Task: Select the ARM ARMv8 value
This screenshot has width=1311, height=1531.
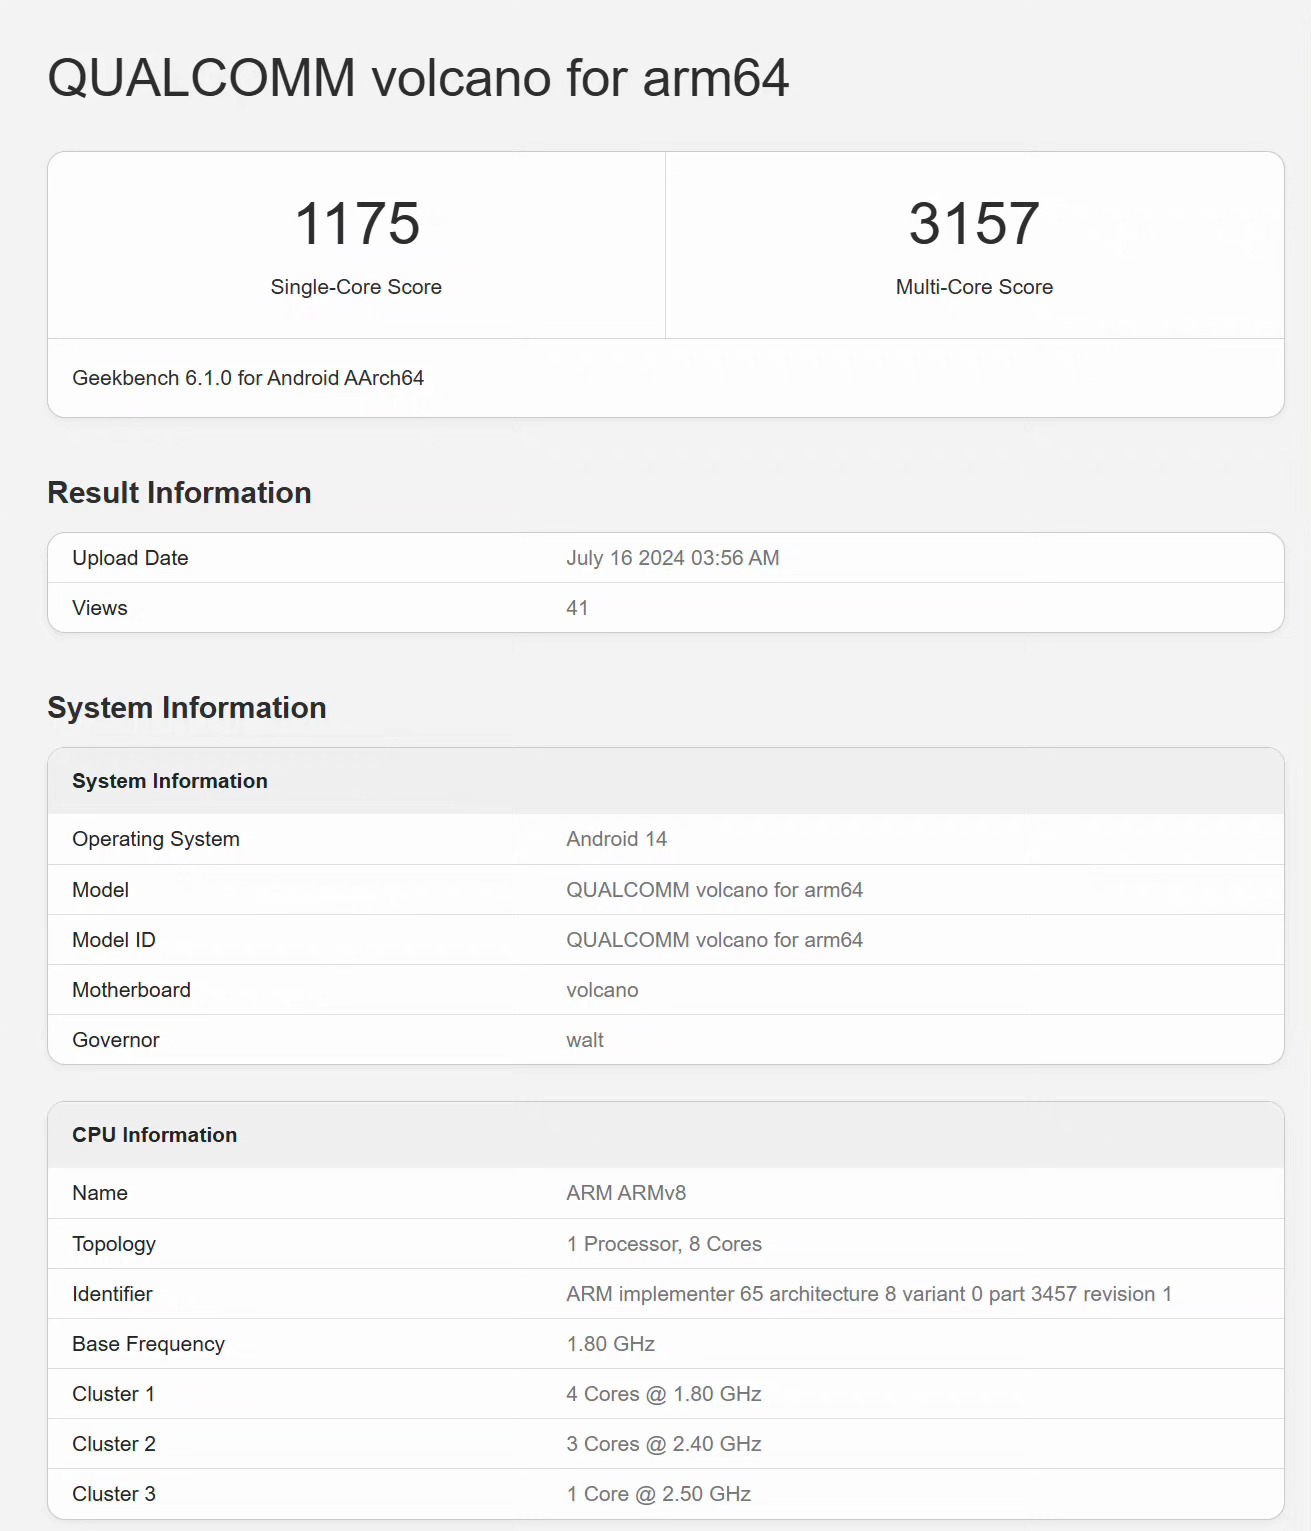Action: [x=626, y=1193]
